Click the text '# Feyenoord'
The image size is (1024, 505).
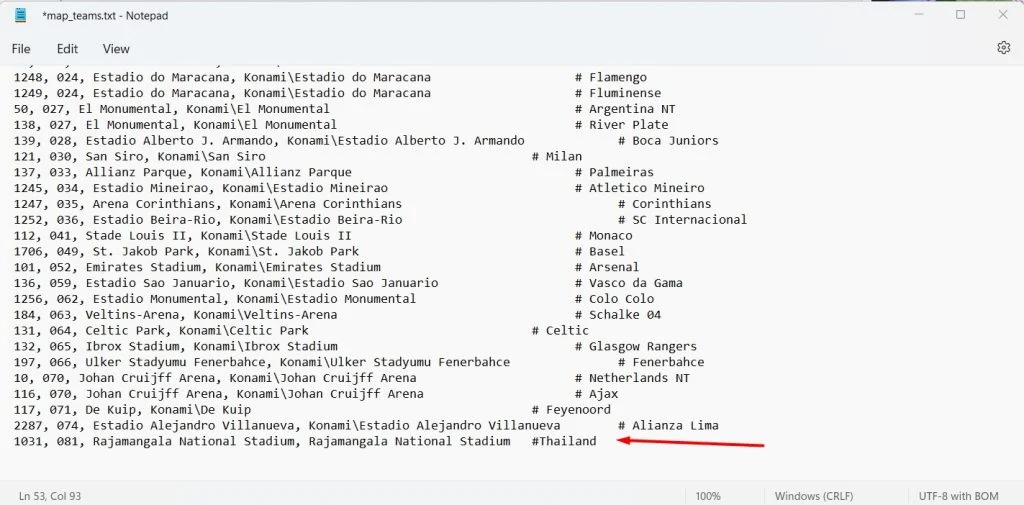point(571,410)
